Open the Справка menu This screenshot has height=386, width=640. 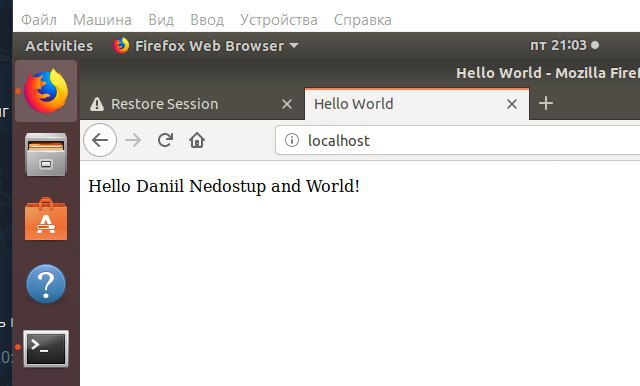click(362, 20)
